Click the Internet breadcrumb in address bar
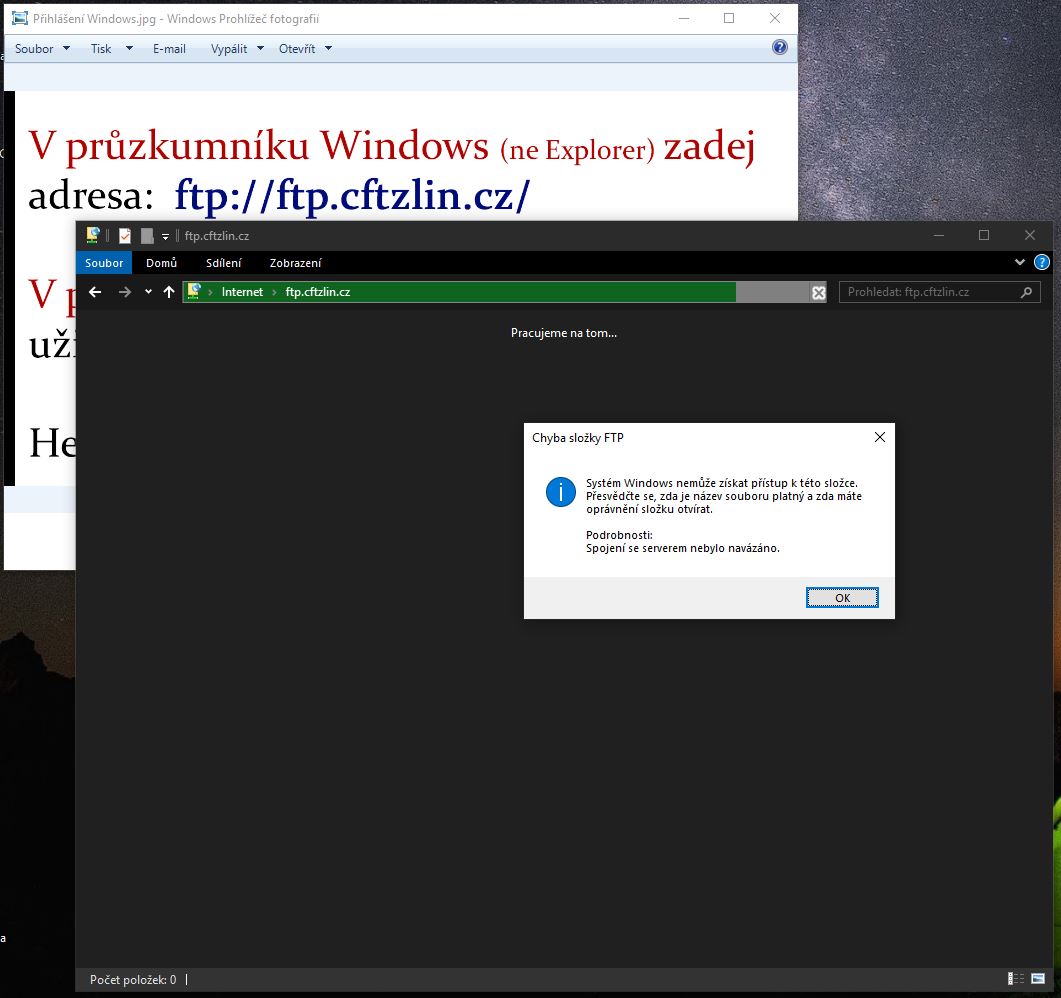1061x998 pixels. [242, 292]
